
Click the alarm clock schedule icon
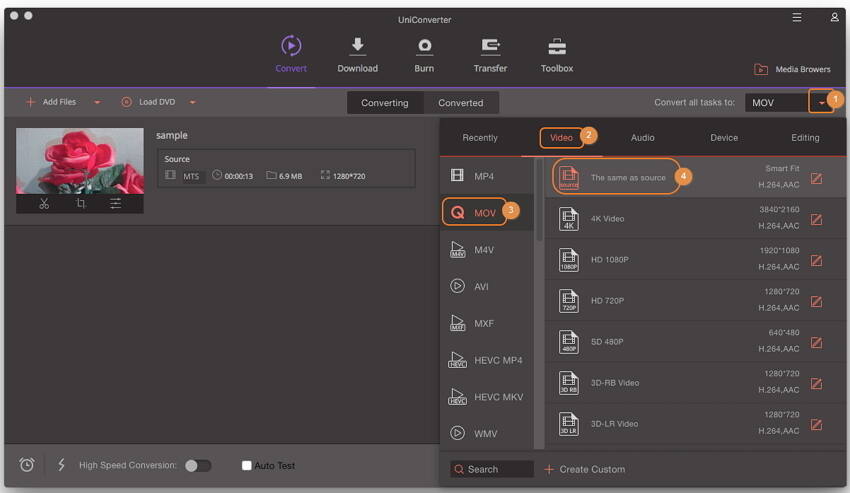point(27,465)
